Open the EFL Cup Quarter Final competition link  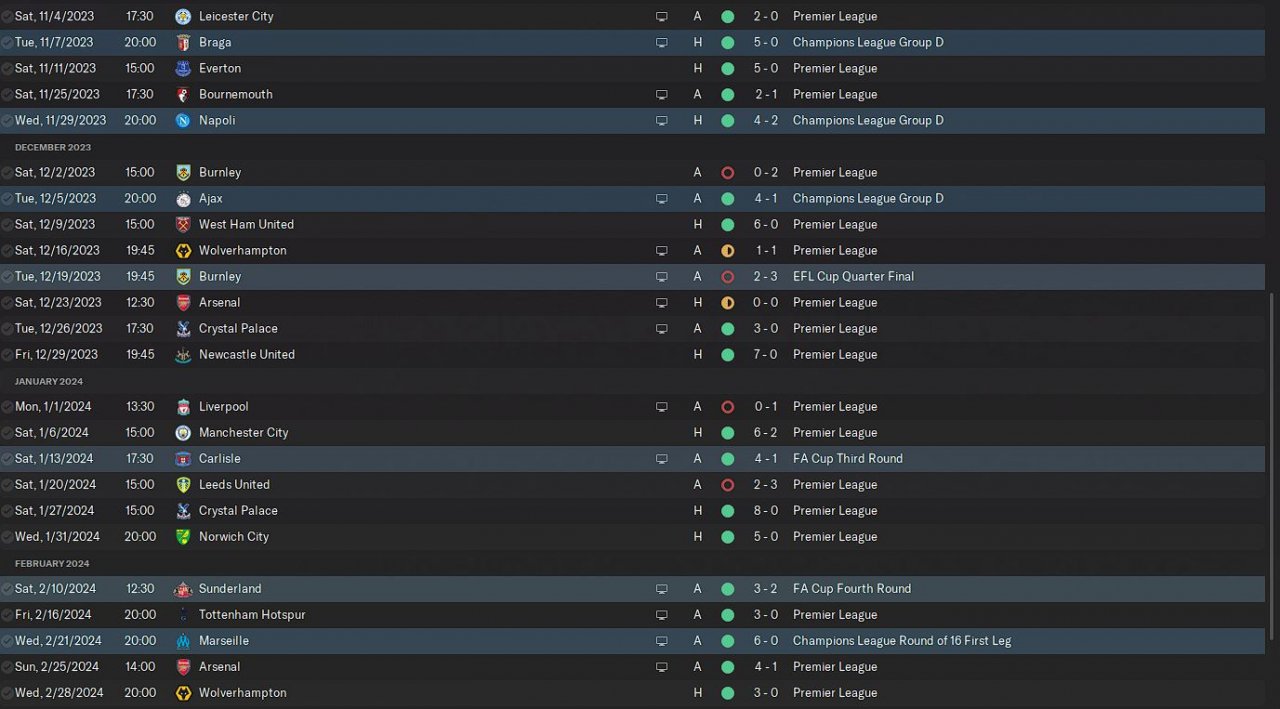point(853,276)
